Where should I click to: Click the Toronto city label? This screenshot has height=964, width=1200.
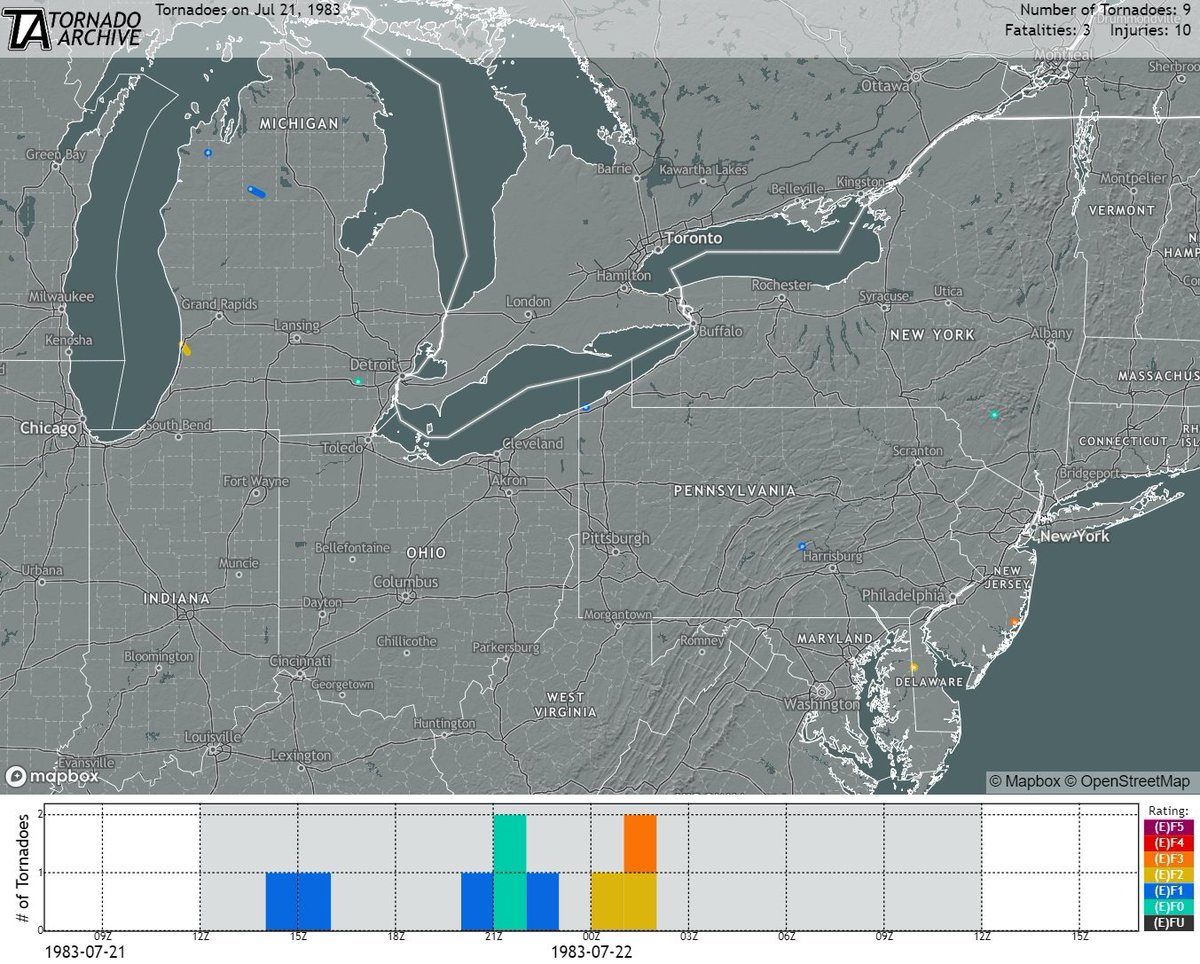click(692, 240)
